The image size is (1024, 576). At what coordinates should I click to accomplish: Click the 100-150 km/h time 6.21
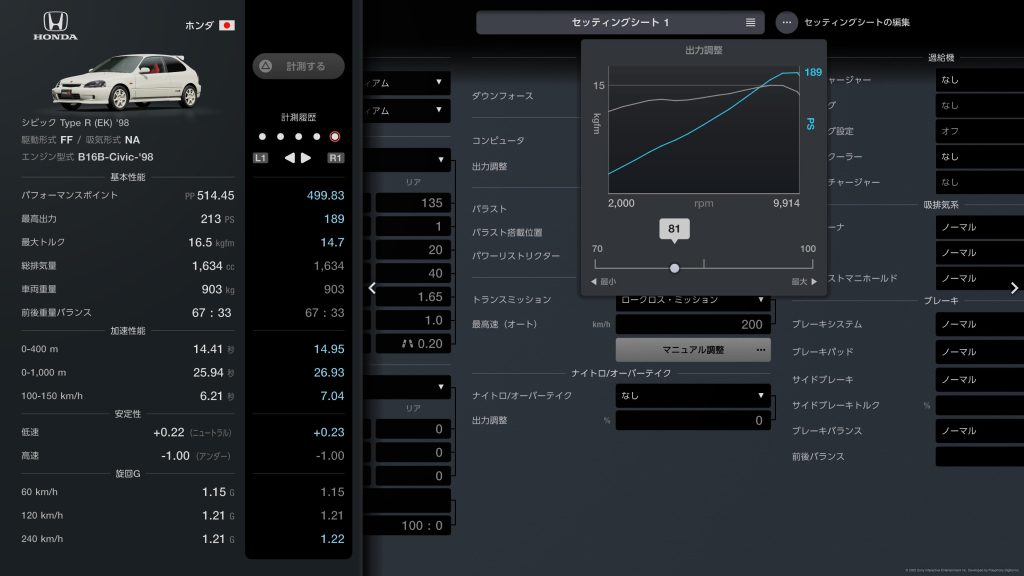point(212,396)
